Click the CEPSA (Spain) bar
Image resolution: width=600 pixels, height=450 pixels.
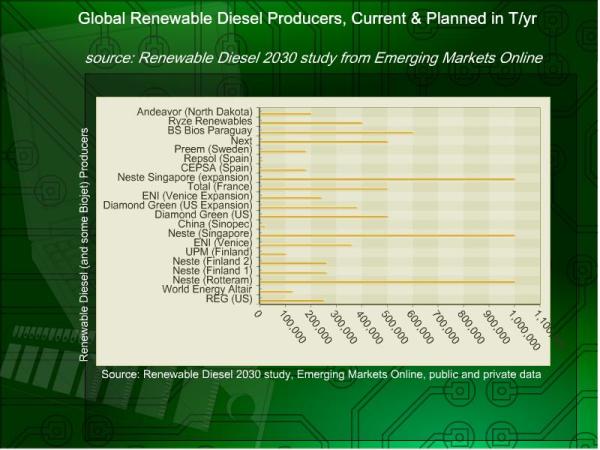(x=283, y=170)
